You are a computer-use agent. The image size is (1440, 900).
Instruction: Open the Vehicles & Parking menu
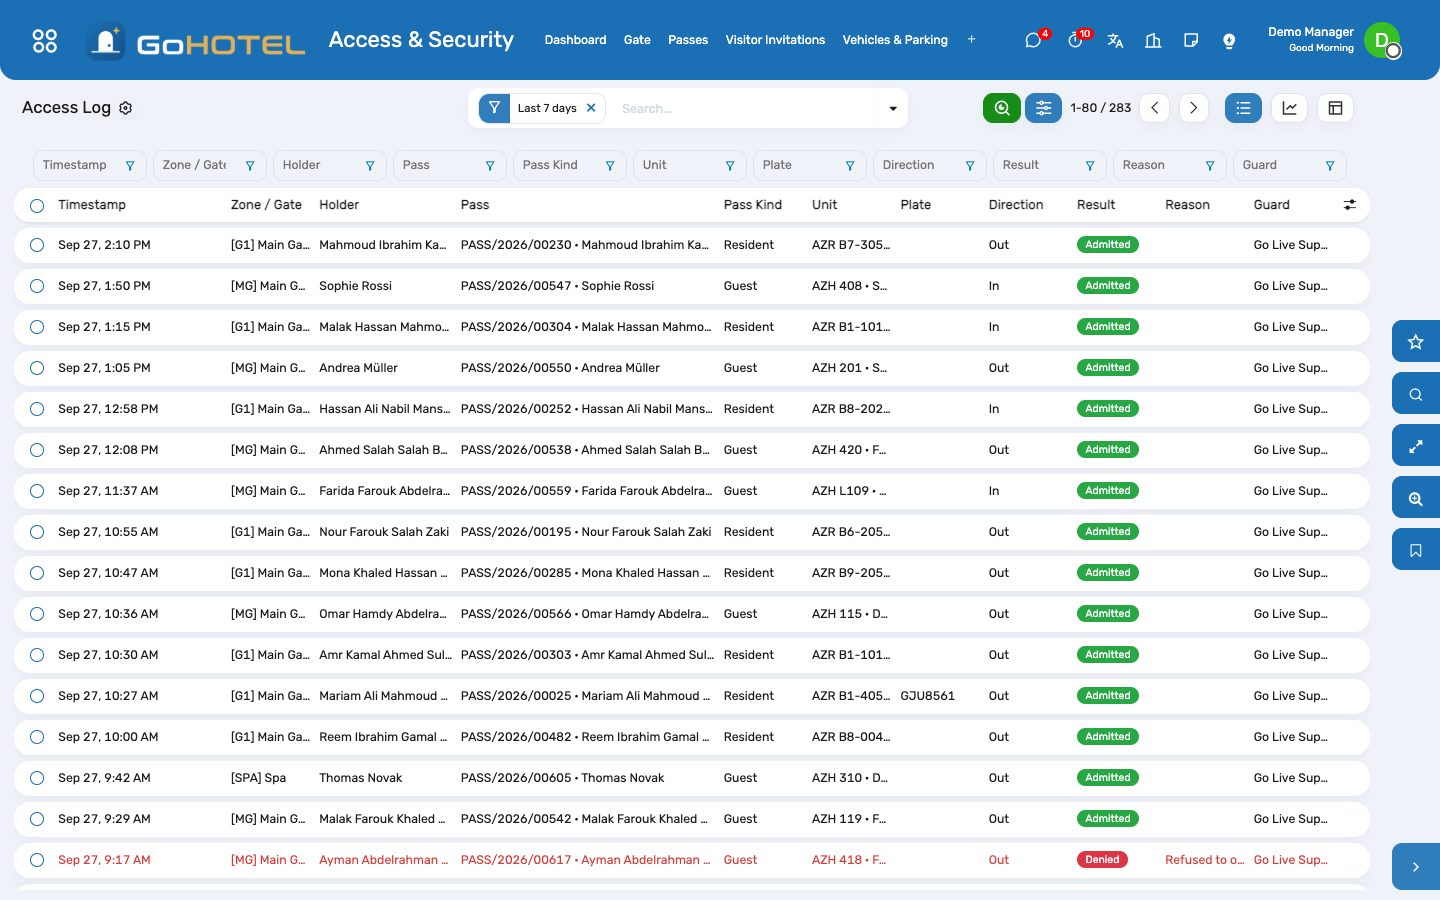[x=895, y=40]
